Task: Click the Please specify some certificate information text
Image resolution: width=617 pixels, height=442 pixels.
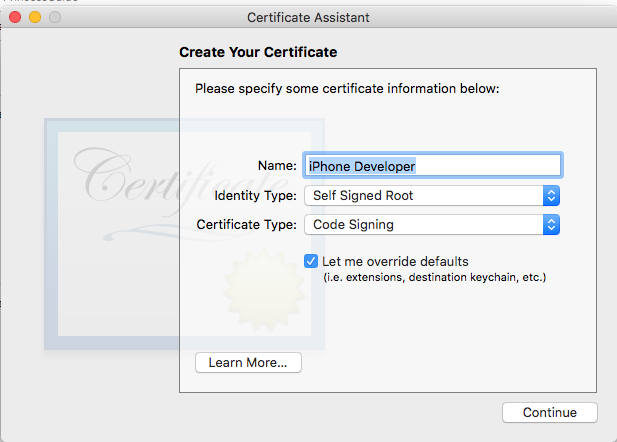Action: coord(347,89)
